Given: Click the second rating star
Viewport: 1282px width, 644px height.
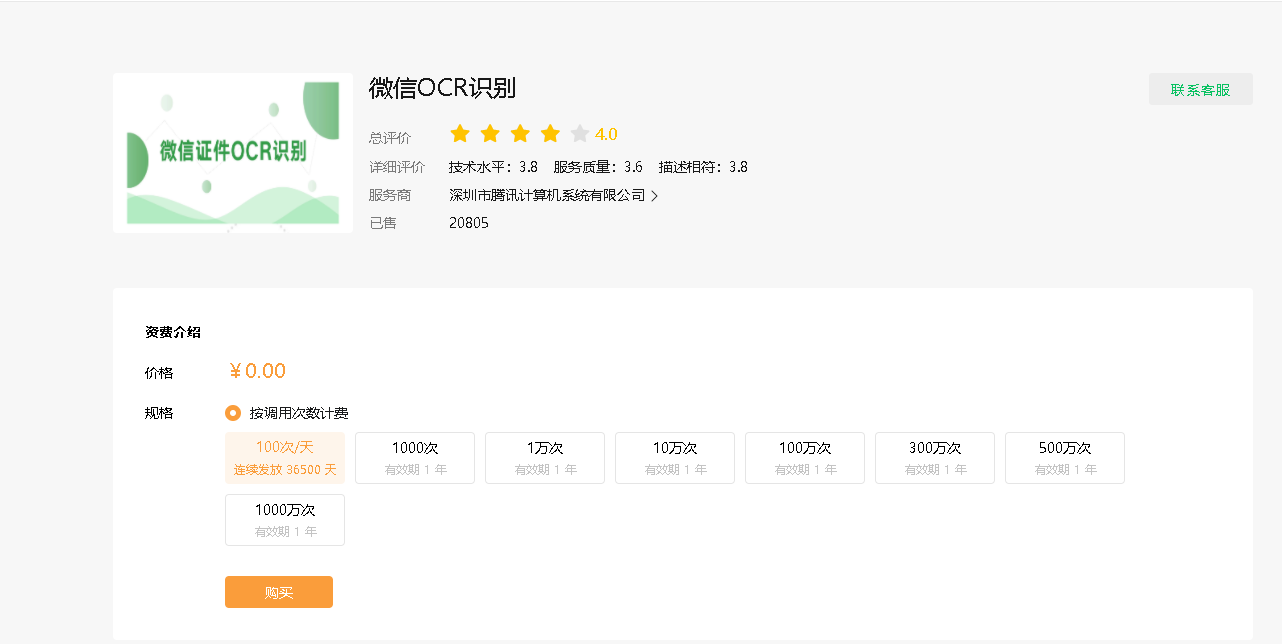Looking at the screenshot, I should pyautogui.click(x=490, y=134).
